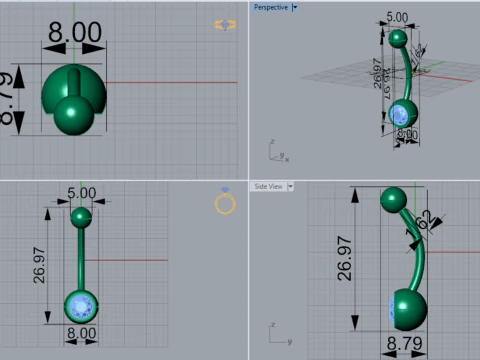
Task: Click the small top ball in front view
Action: [x=81, y=218]
